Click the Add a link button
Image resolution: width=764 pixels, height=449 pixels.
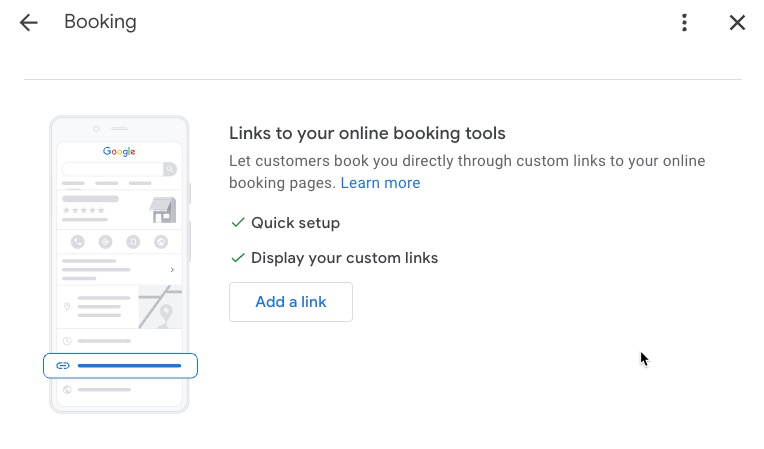291,302
